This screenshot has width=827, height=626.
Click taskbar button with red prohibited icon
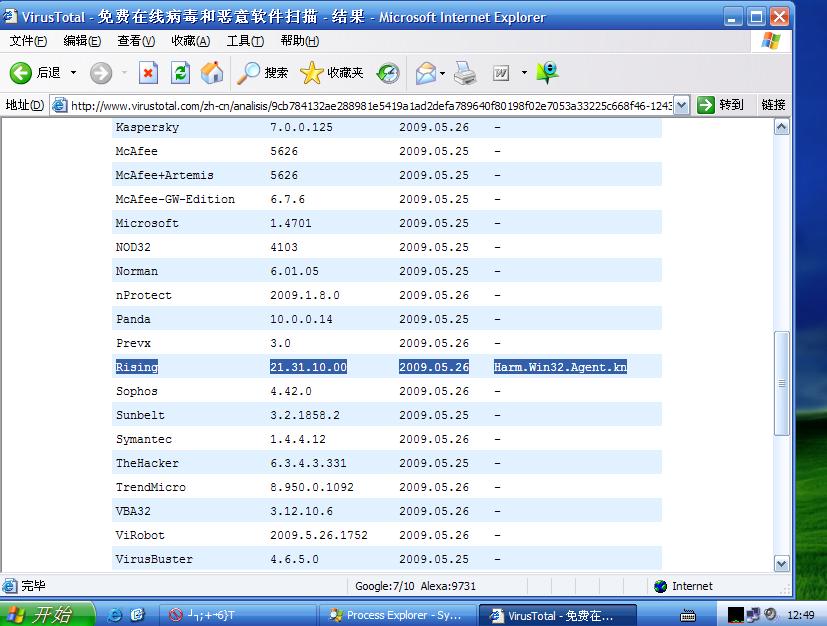tap(237, 615)
